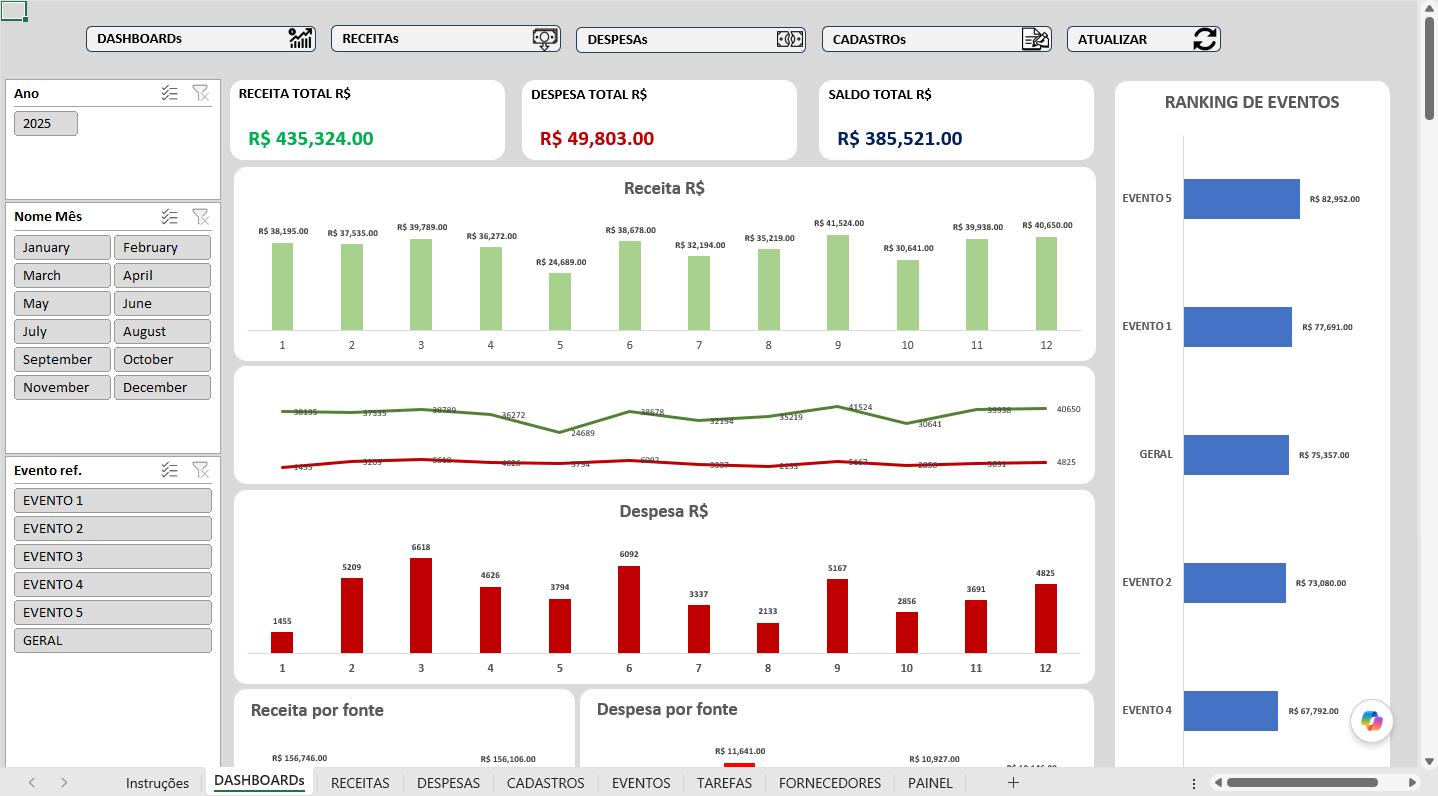Click the vertical scrollbar thumb
Screen dimensions: 1438x796
[1429, 68]
